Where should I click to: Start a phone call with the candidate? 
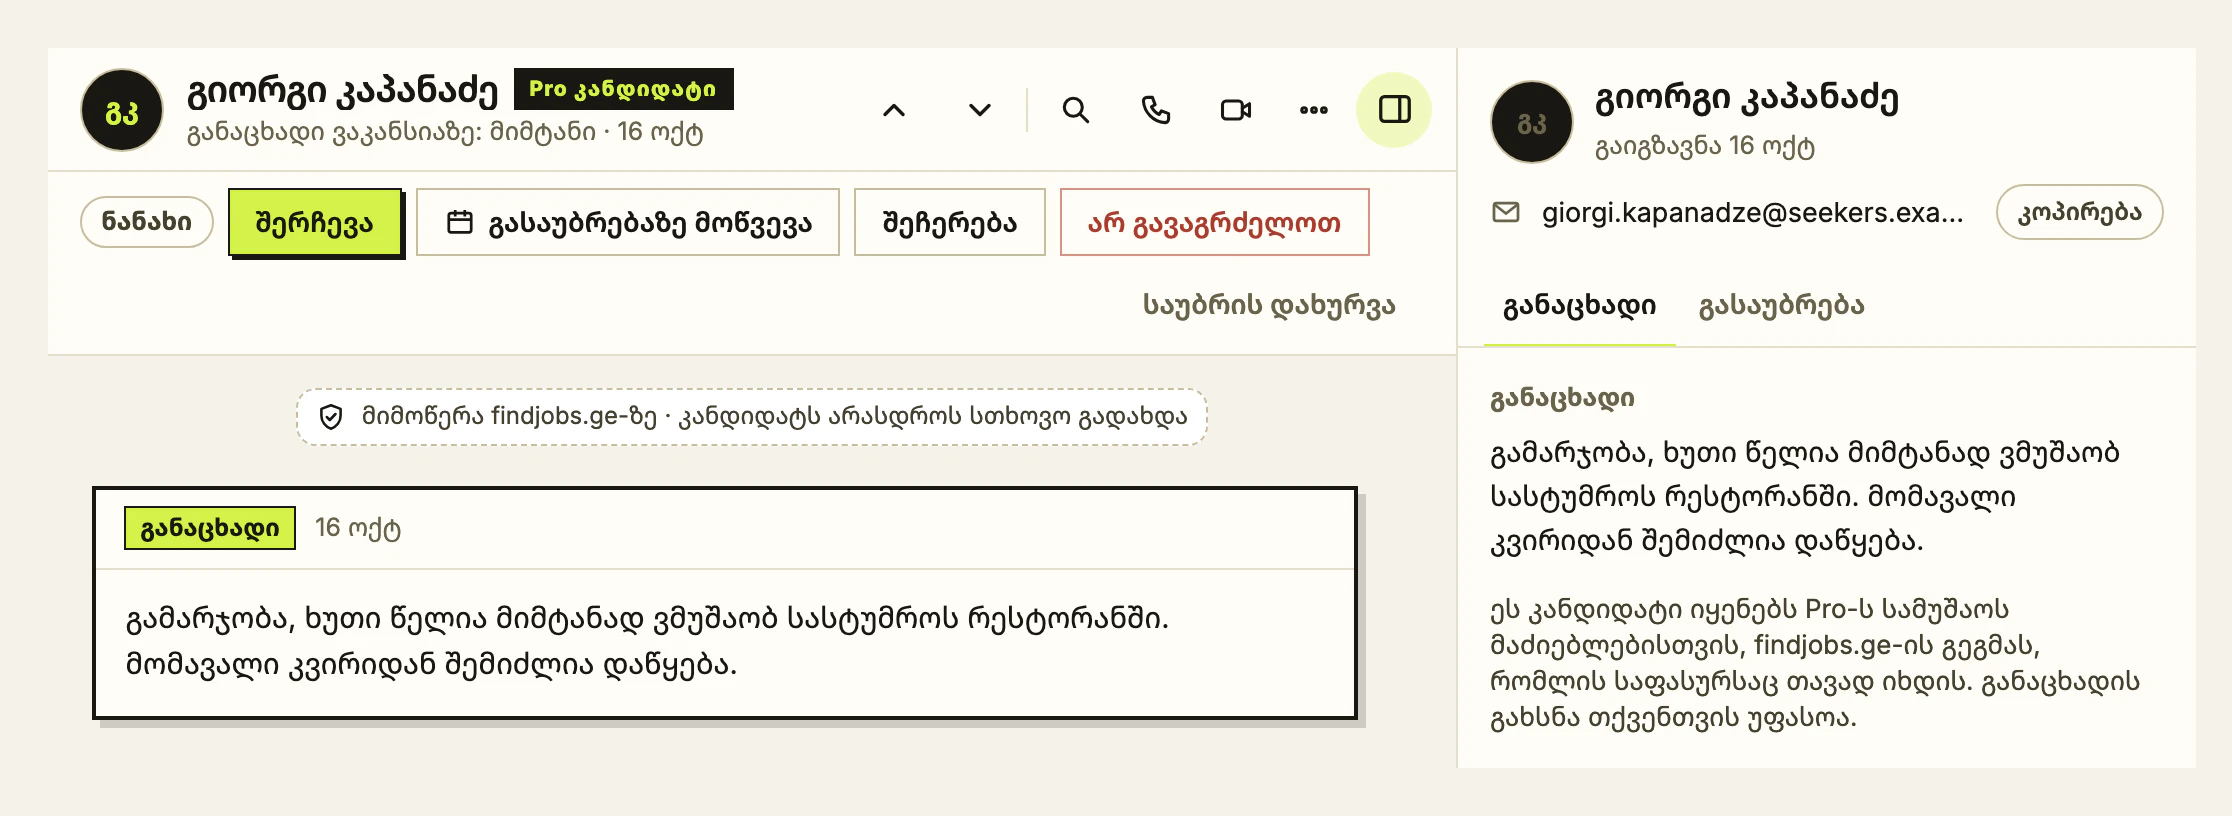pos(1156,110)
